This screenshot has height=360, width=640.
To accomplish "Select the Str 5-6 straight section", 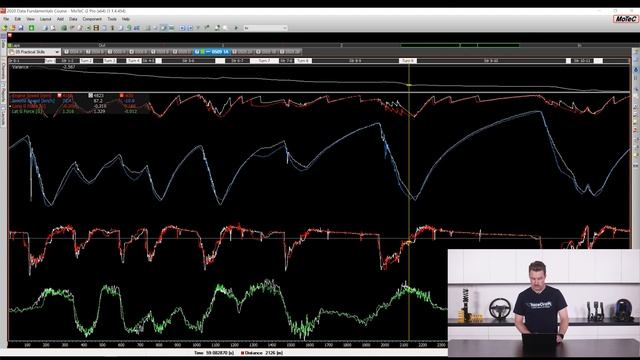I will [188, 61].
